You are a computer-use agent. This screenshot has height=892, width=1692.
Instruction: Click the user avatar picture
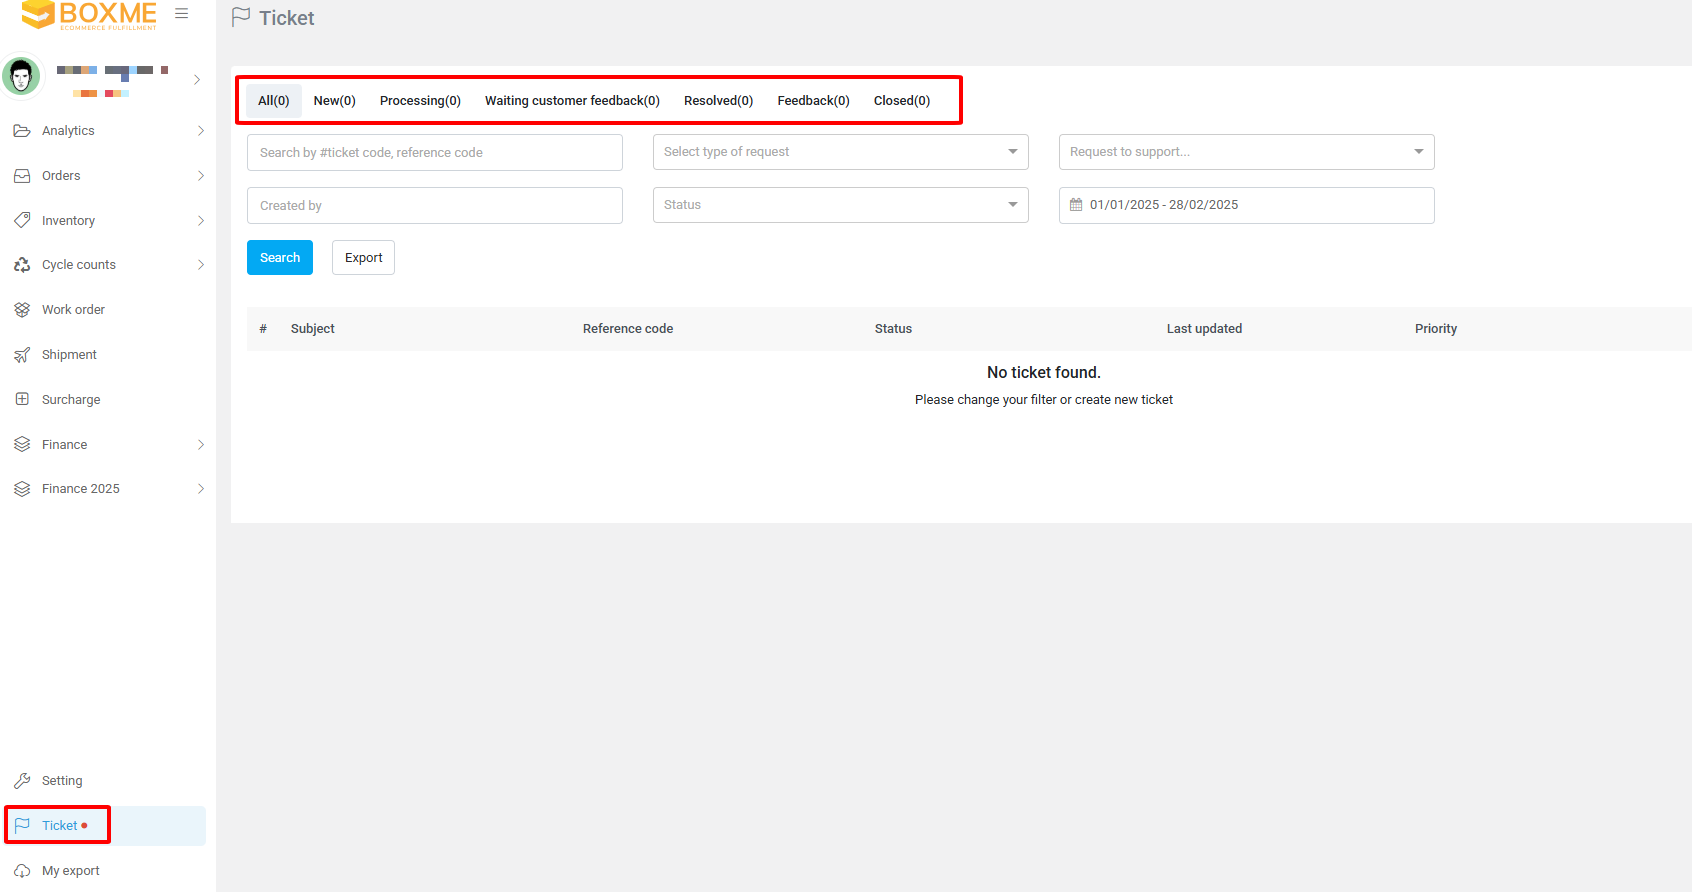tap(21, 76)
